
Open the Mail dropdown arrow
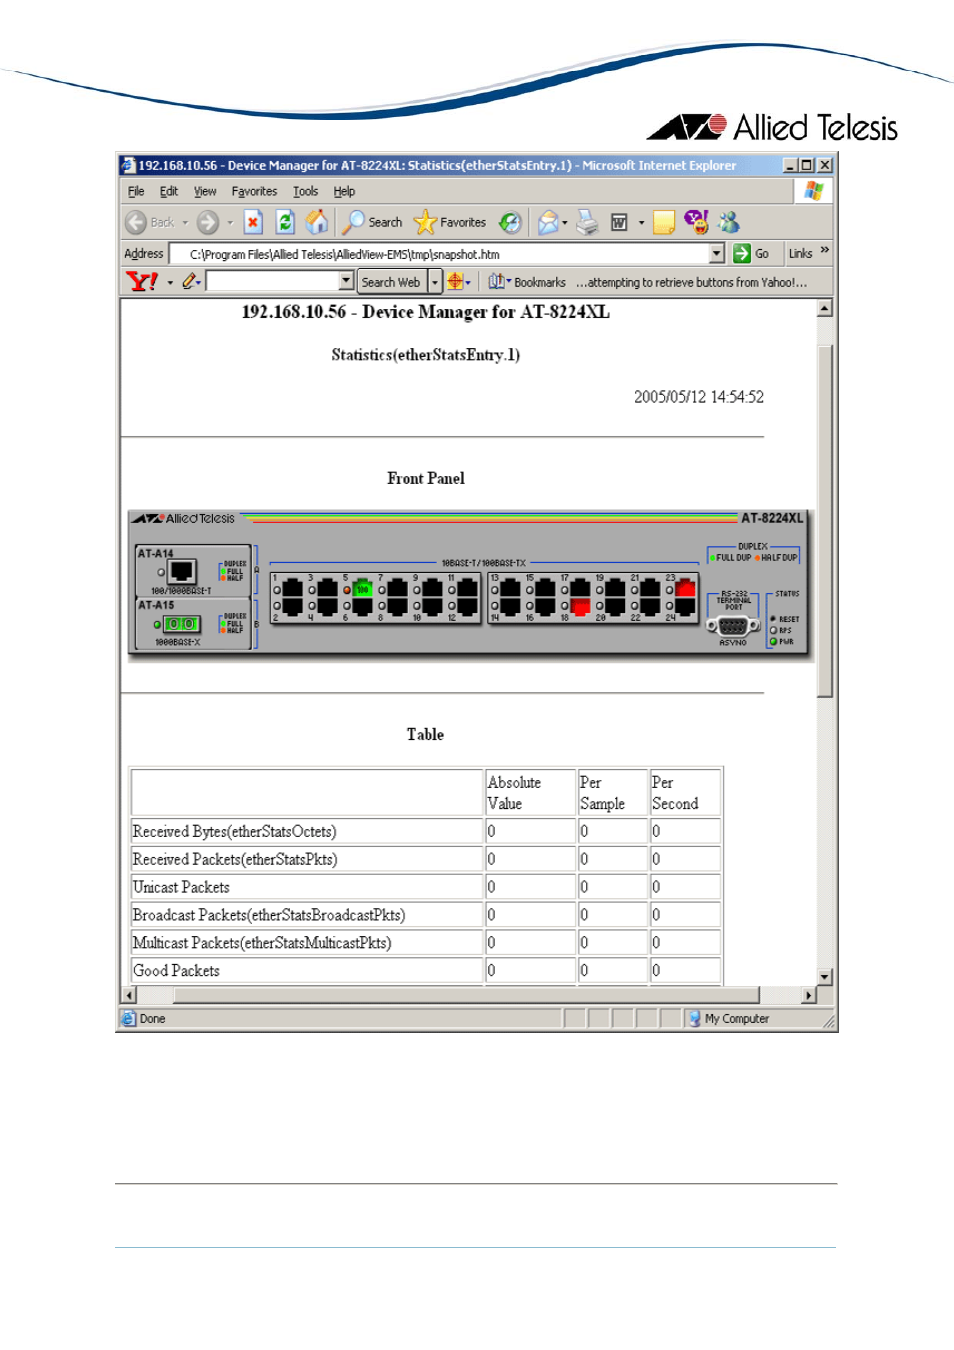pyautogui.click(x=565, y=223)
